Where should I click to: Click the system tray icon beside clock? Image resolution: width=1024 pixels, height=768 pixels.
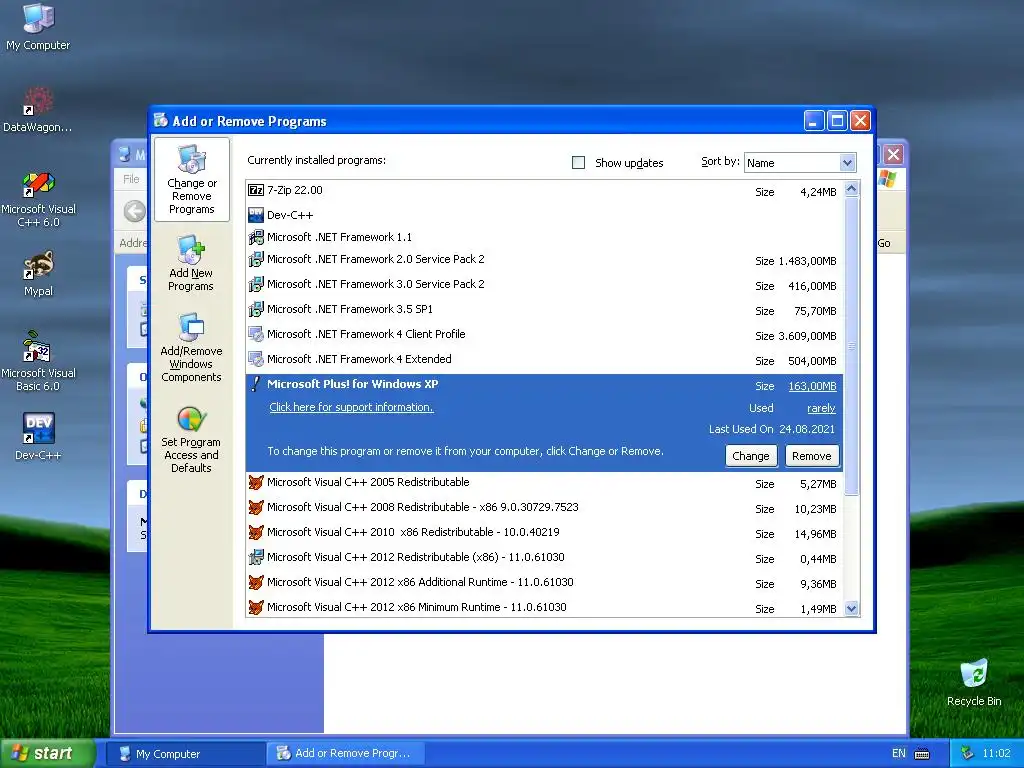967,754
